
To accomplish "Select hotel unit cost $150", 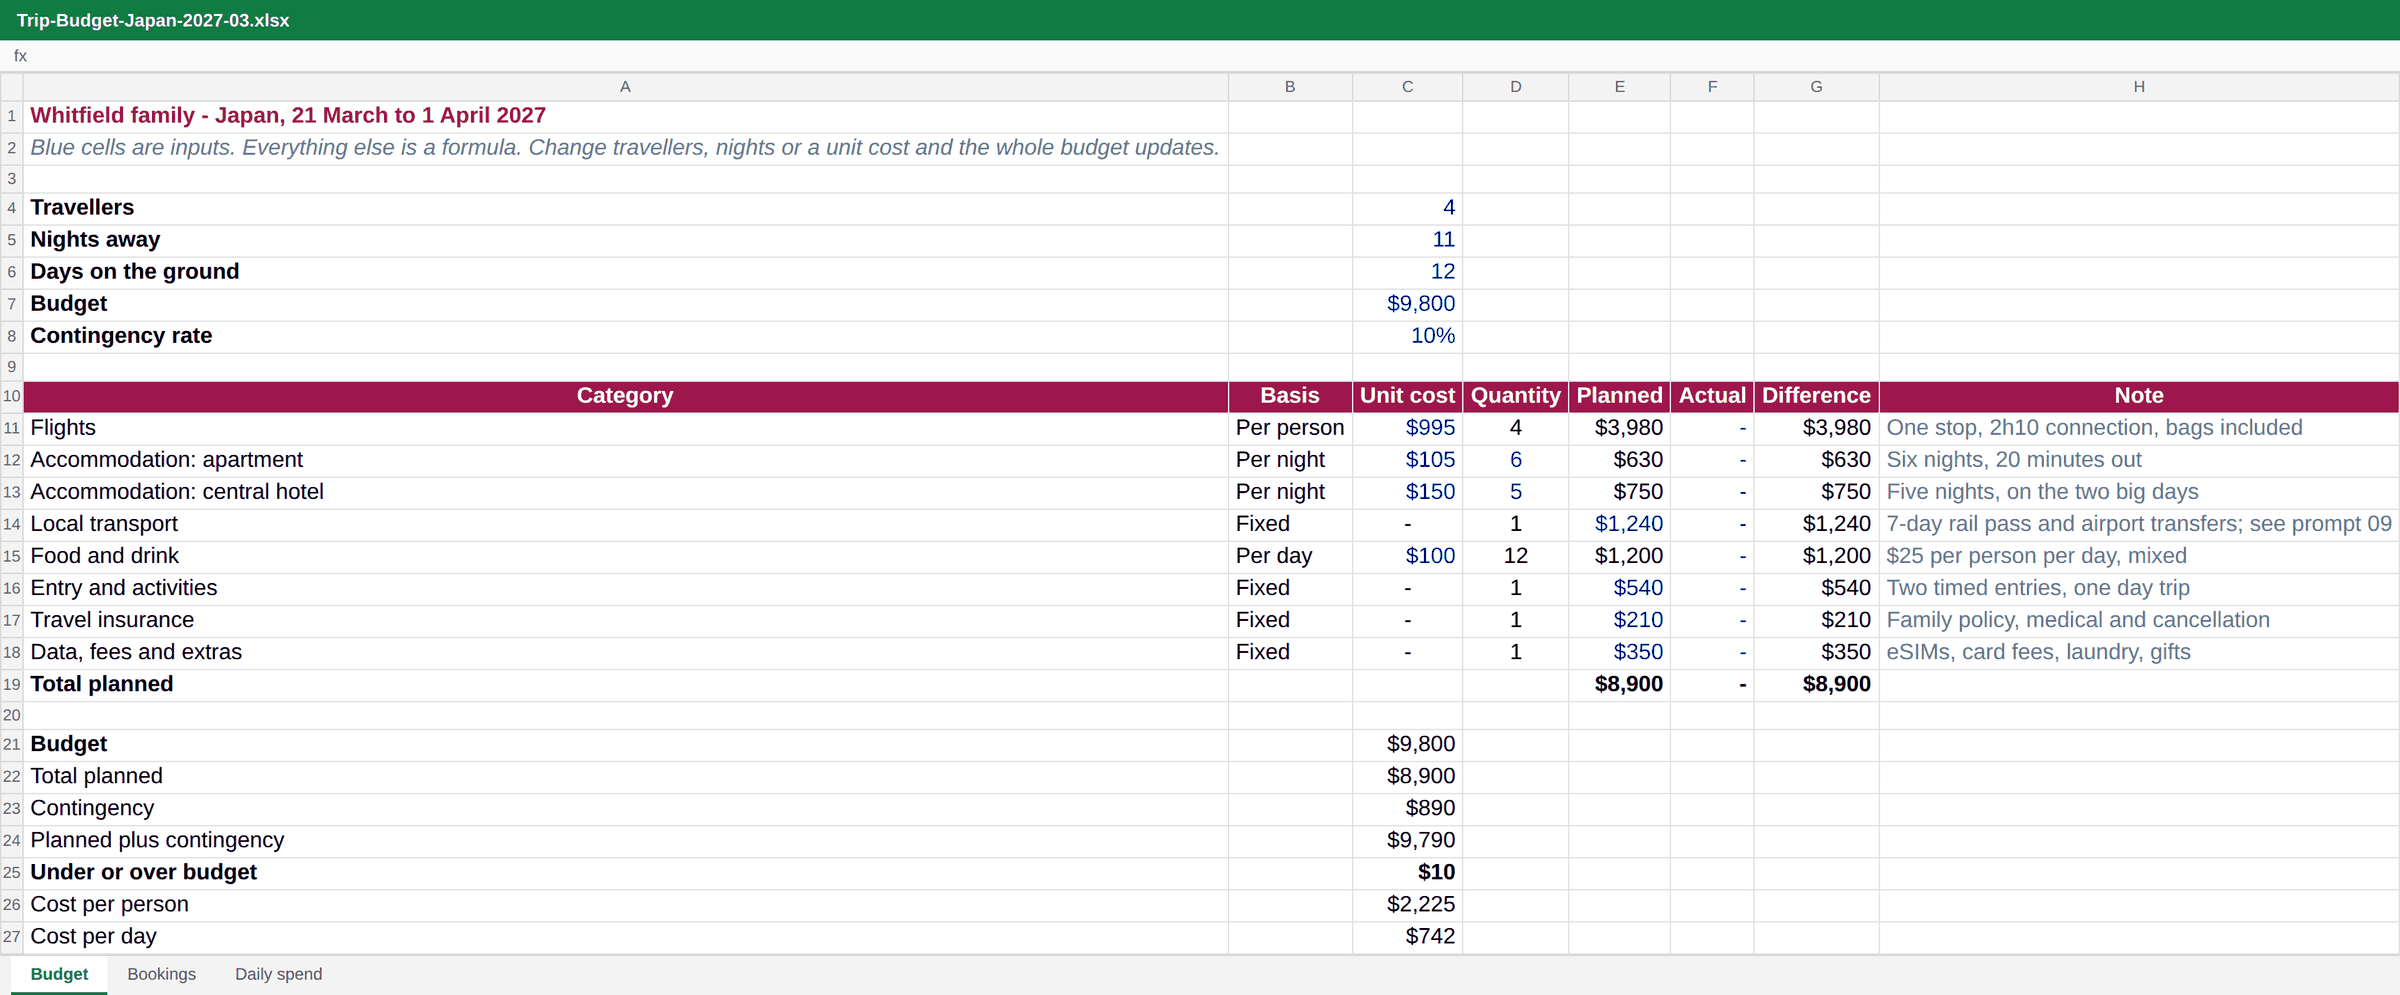I will 1407,492.
